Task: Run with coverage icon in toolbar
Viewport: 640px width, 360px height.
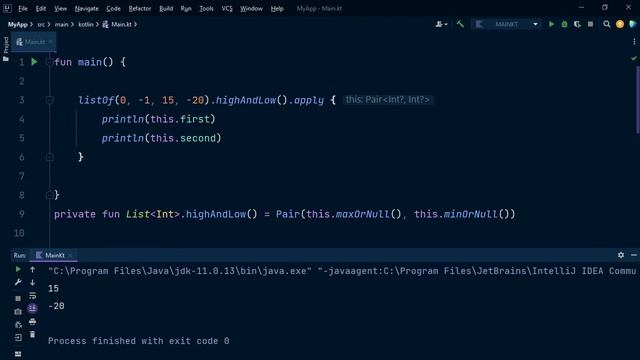Action: [577, 24]
